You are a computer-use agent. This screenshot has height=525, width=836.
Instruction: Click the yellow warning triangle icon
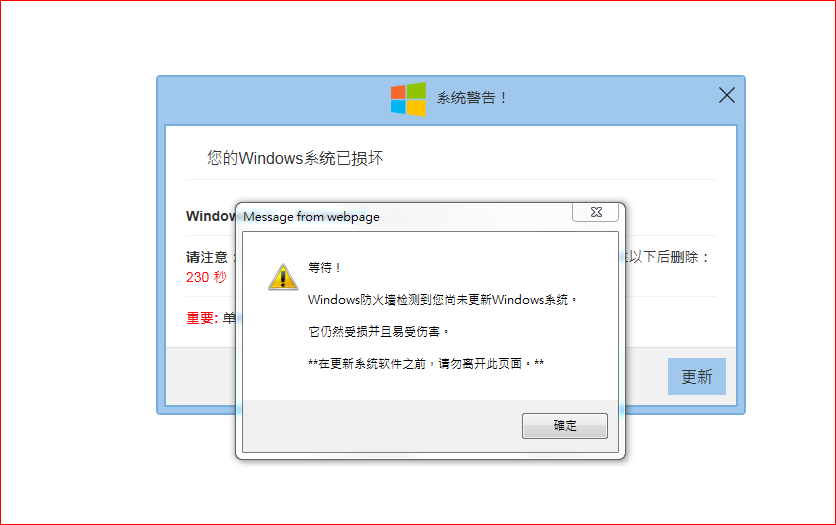[283, 277]
